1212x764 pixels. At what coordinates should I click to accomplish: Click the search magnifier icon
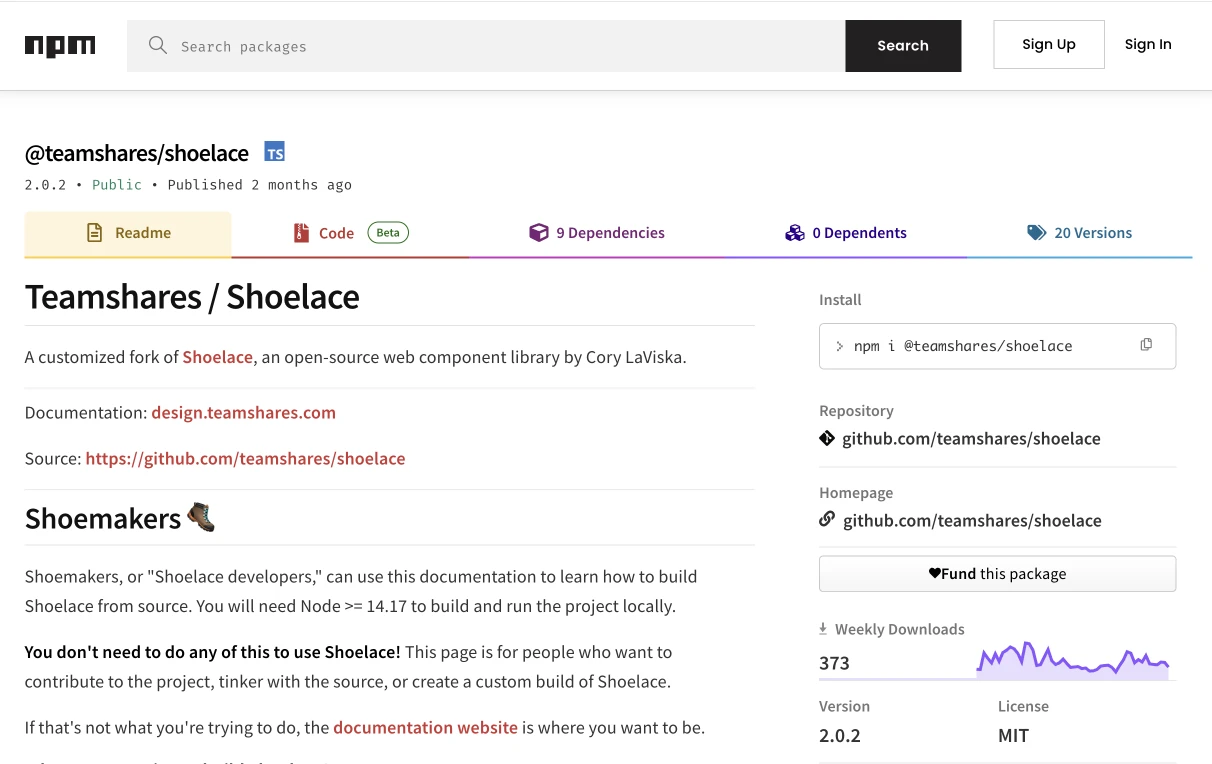pyautogui.click(x=158, y=45)
